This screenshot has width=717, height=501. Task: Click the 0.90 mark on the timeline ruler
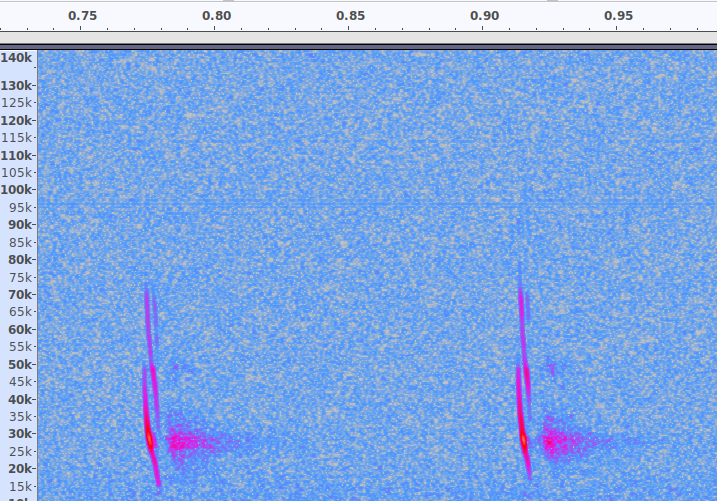click(484, 16)
